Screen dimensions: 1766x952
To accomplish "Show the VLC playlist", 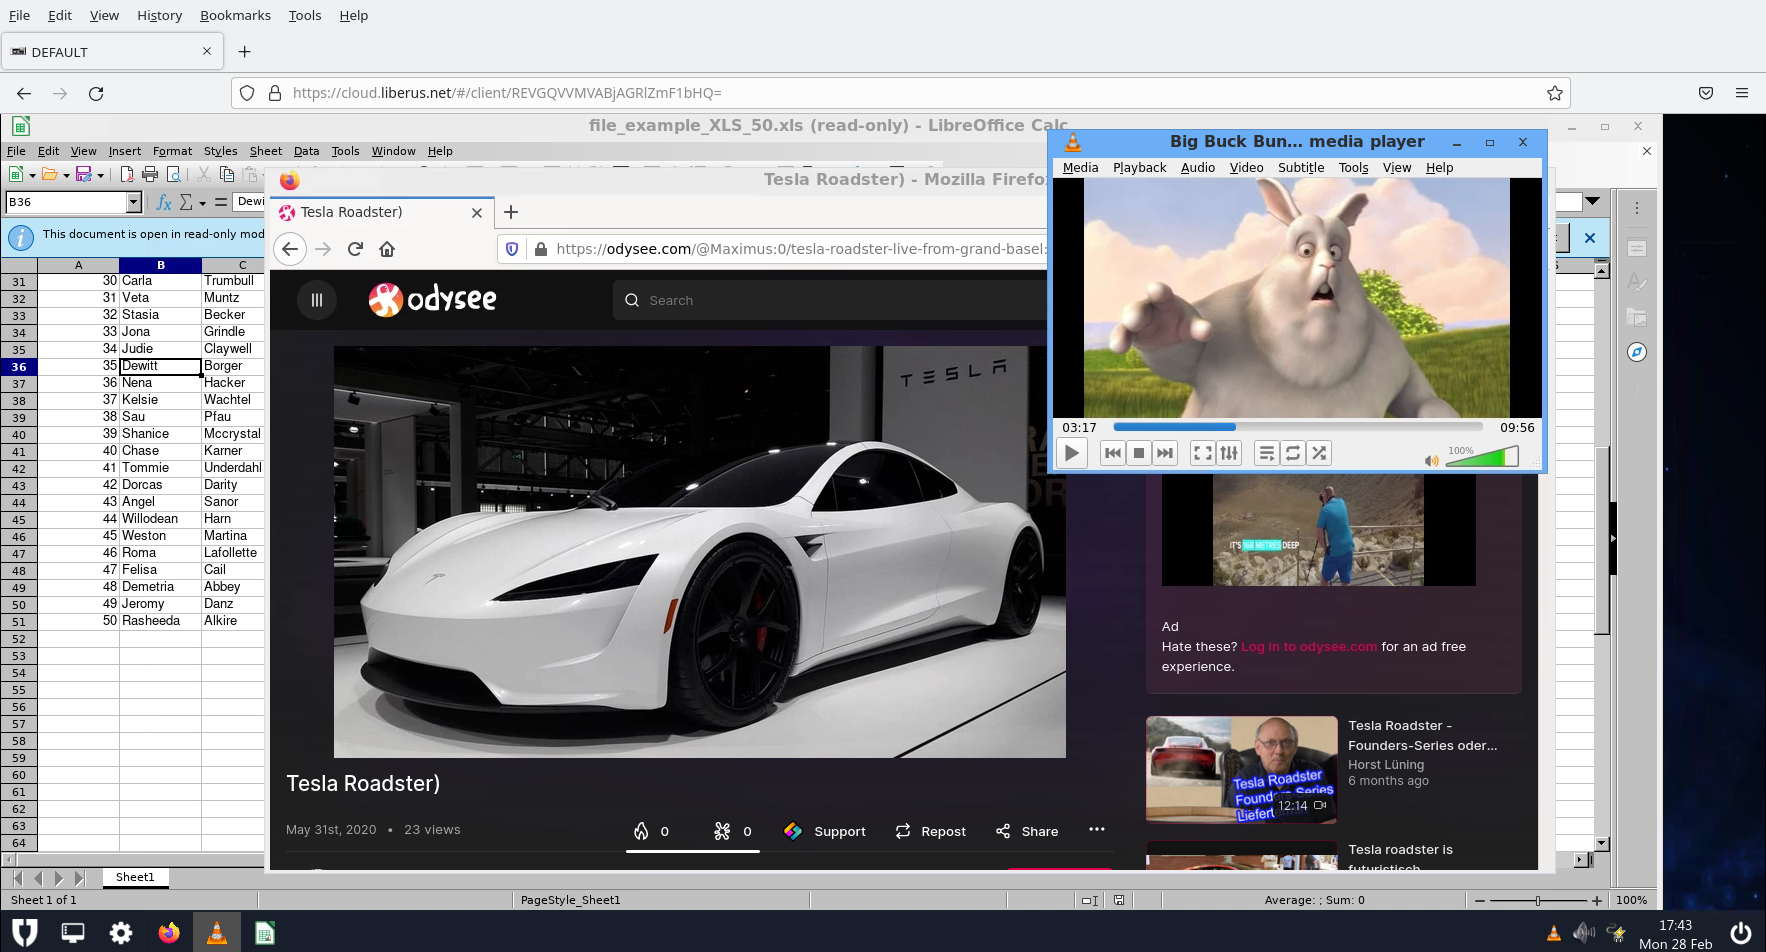I will click(x=1266, y=454).
